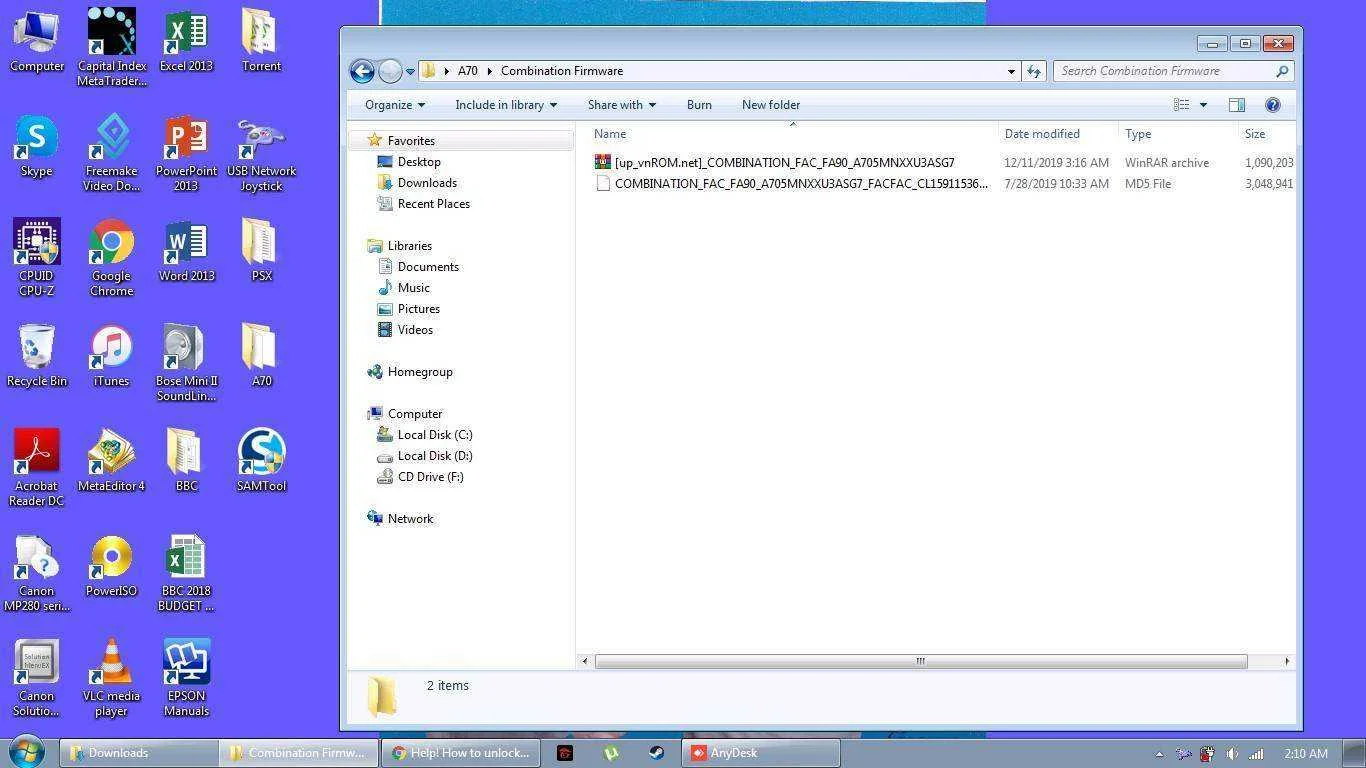The height and width of the screenshot is (768, 1366).
Task: Open the PSX folder on desktop
Action: pyautogui.click(x=261, y=250)
